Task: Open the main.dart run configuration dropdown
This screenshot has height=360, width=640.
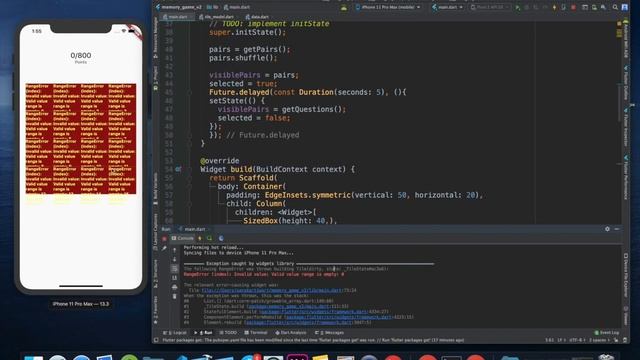Action: (447, 7)
